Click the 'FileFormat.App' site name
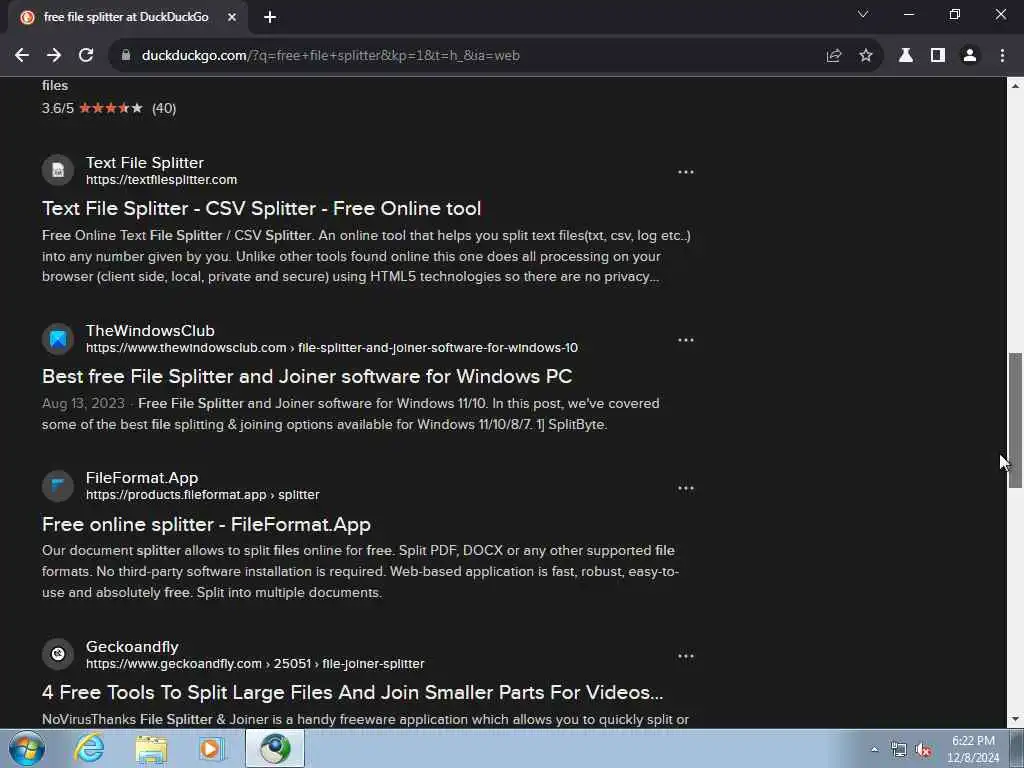The width and height of the screenshot is (1024, 768). coord(142,478)
